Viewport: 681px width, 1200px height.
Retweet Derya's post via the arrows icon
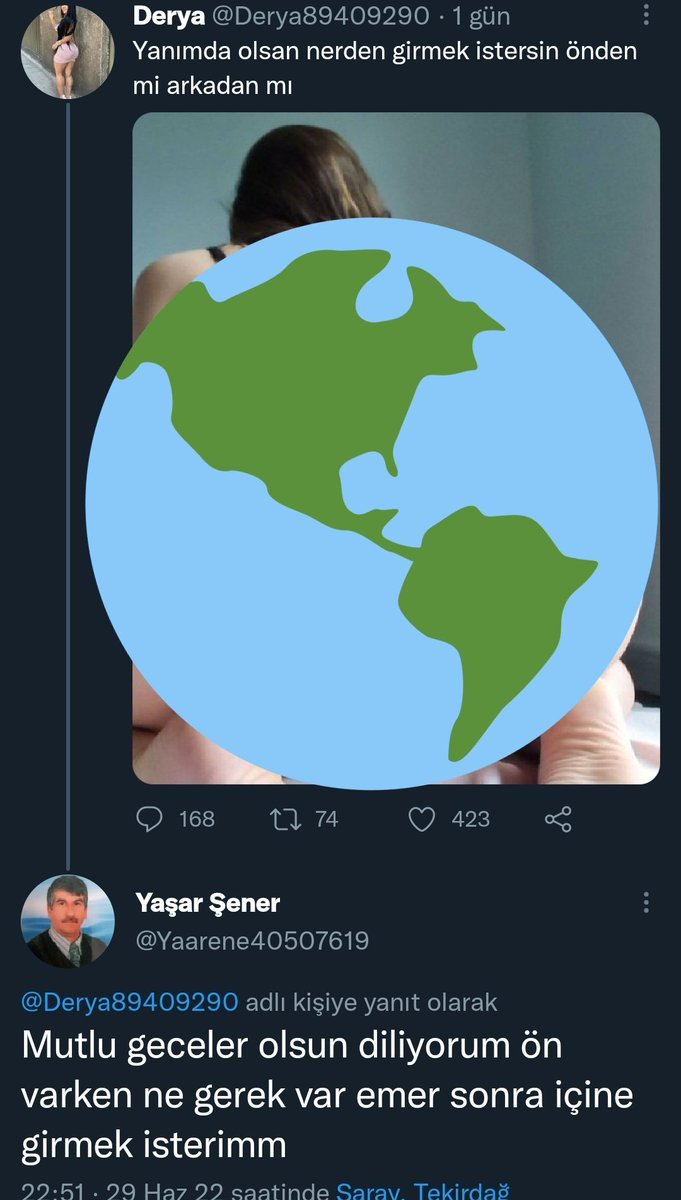pyautogui.click(x=285, y=819)
